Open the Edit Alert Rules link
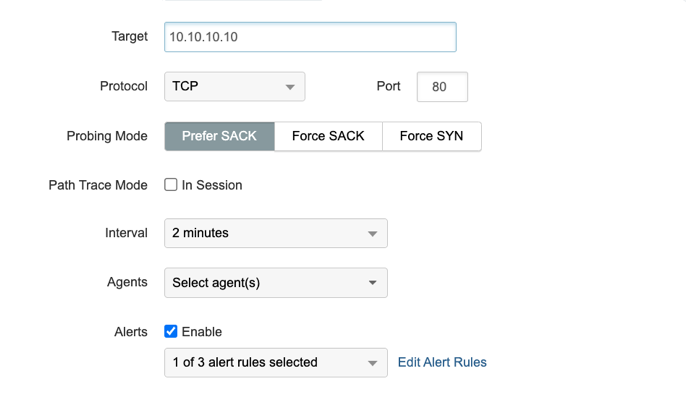The height and width of the screenshot is (400, 686). click(442, 362)
